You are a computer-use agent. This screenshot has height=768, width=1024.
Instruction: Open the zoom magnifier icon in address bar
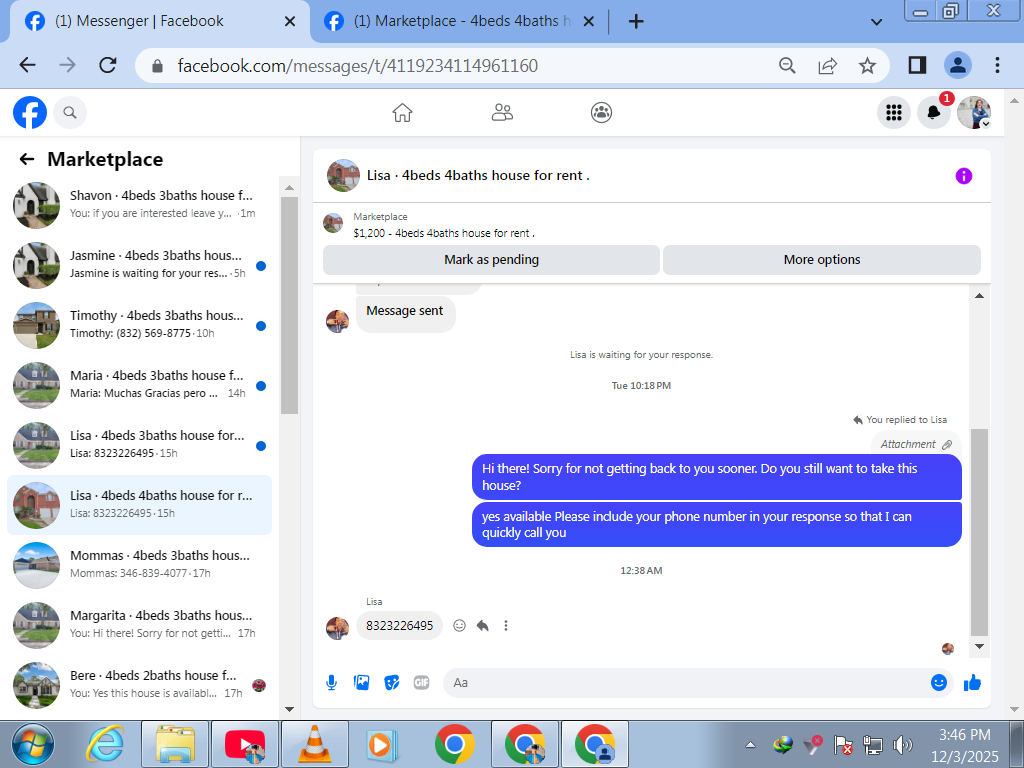tap(788, 65)
